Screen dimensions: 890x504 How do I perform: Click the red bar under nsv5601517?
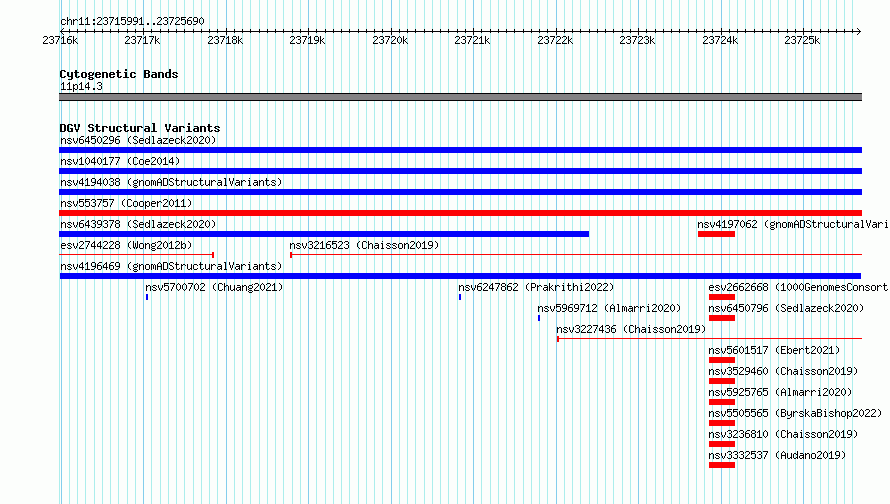[722, 360]
